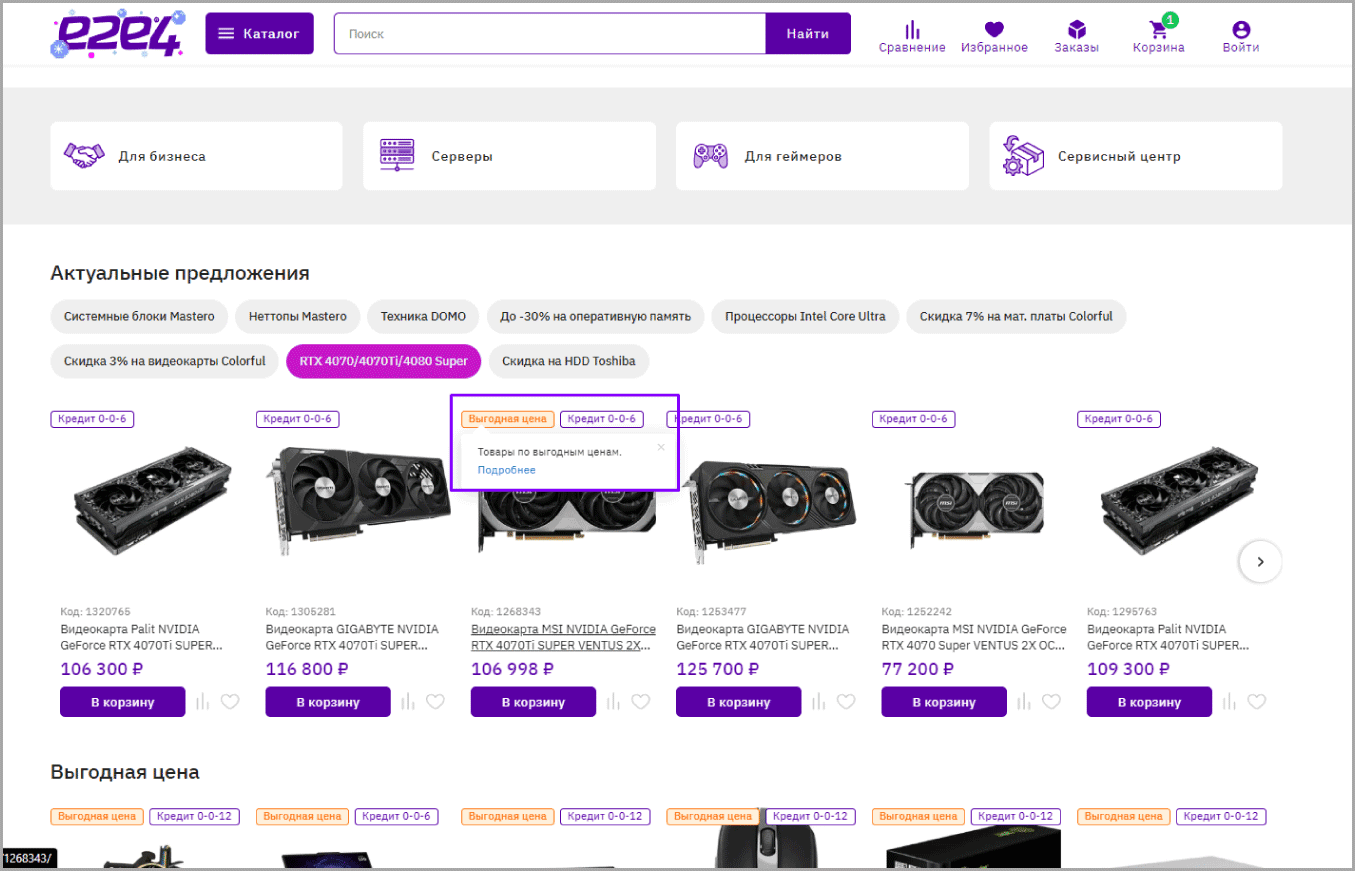
Task: Click Кредит 0-0-6 badge on first Palit card
Action: pyautogui.click(x=92, y=419)
